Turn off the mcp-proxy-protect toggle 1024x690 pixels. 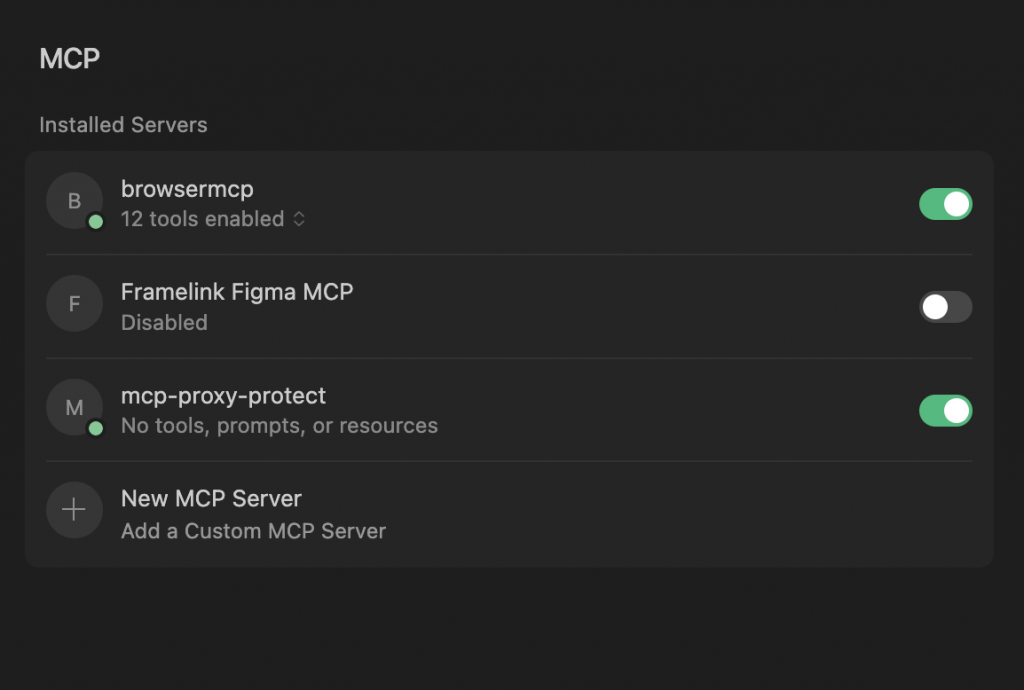[x=945, y=411]
